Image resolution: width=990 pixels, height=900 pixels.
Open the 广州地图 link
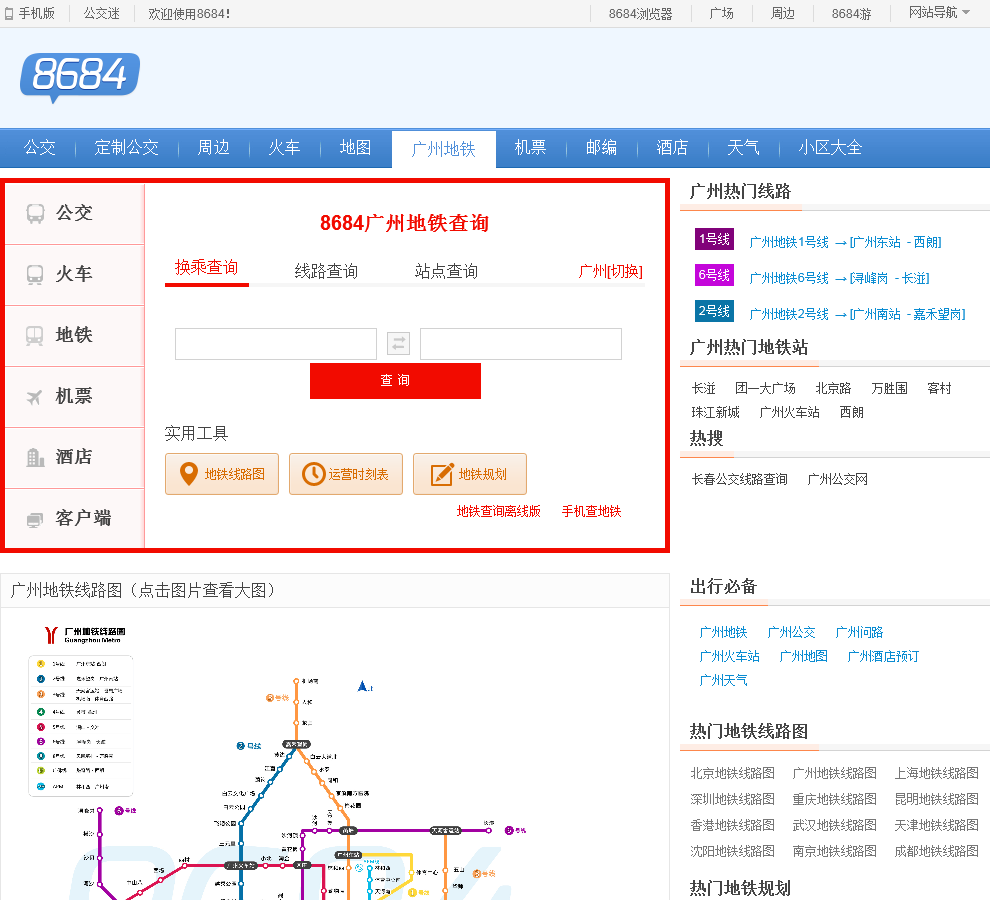point(803,656)
